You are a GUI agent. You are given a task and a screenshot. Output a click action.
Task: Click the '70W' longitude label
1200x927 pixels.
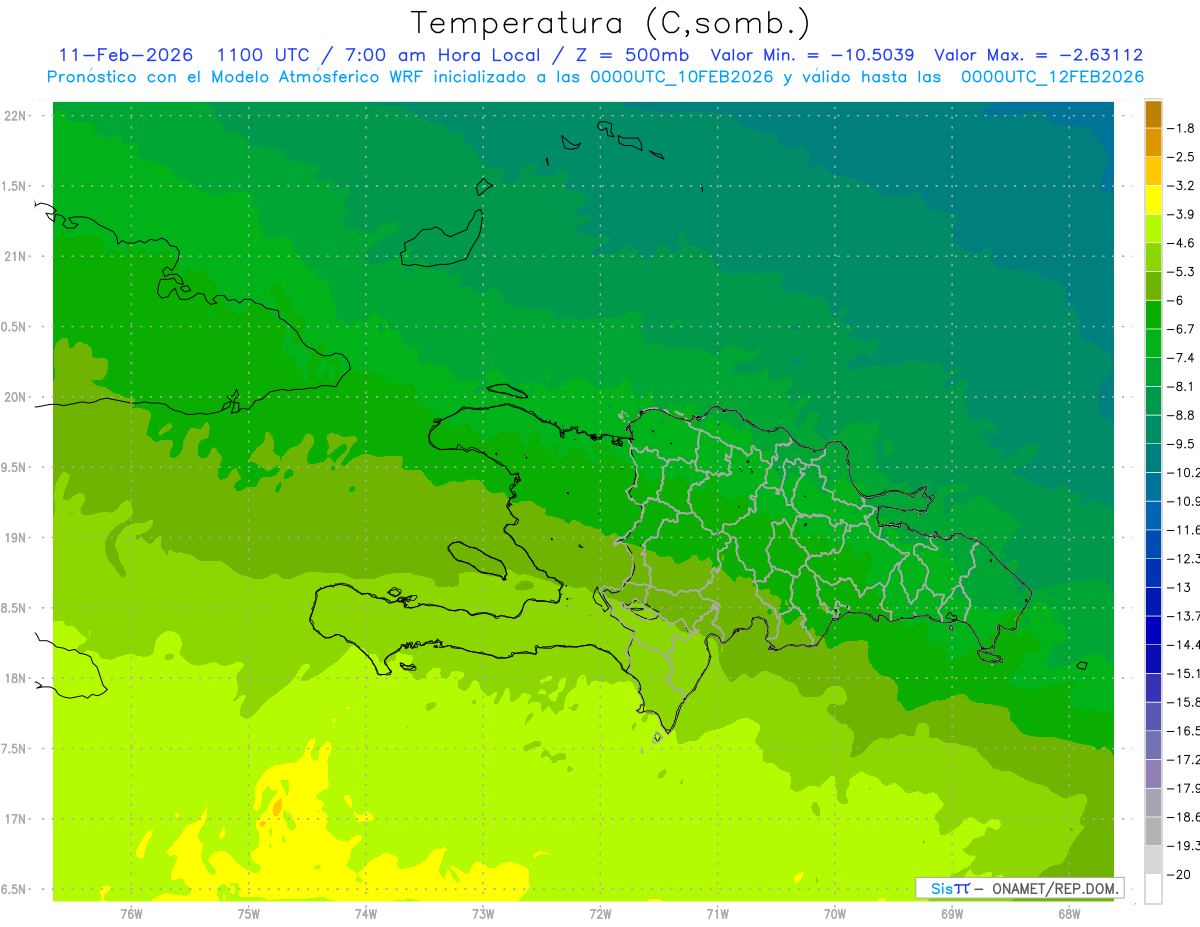pos(835,914)
